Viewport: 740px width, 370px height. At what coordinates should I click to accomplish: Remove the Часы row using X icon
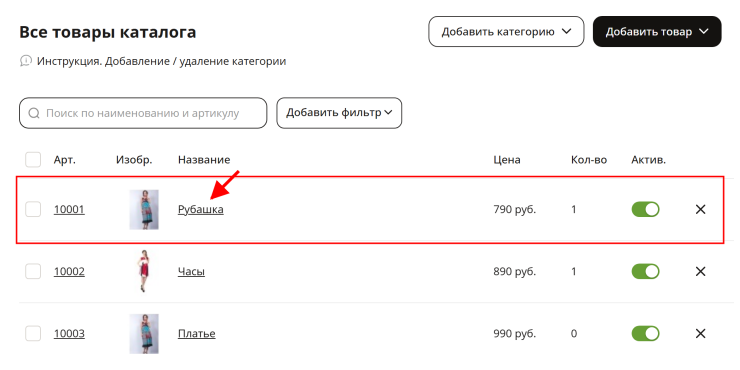[700, 271]
